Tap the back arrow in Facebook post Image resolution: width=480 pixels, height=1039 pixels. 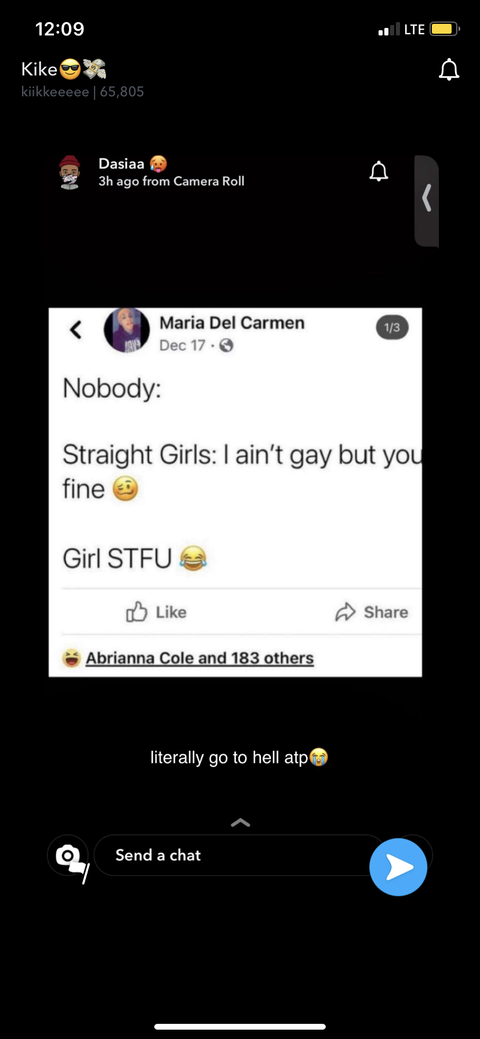point(76,329)
